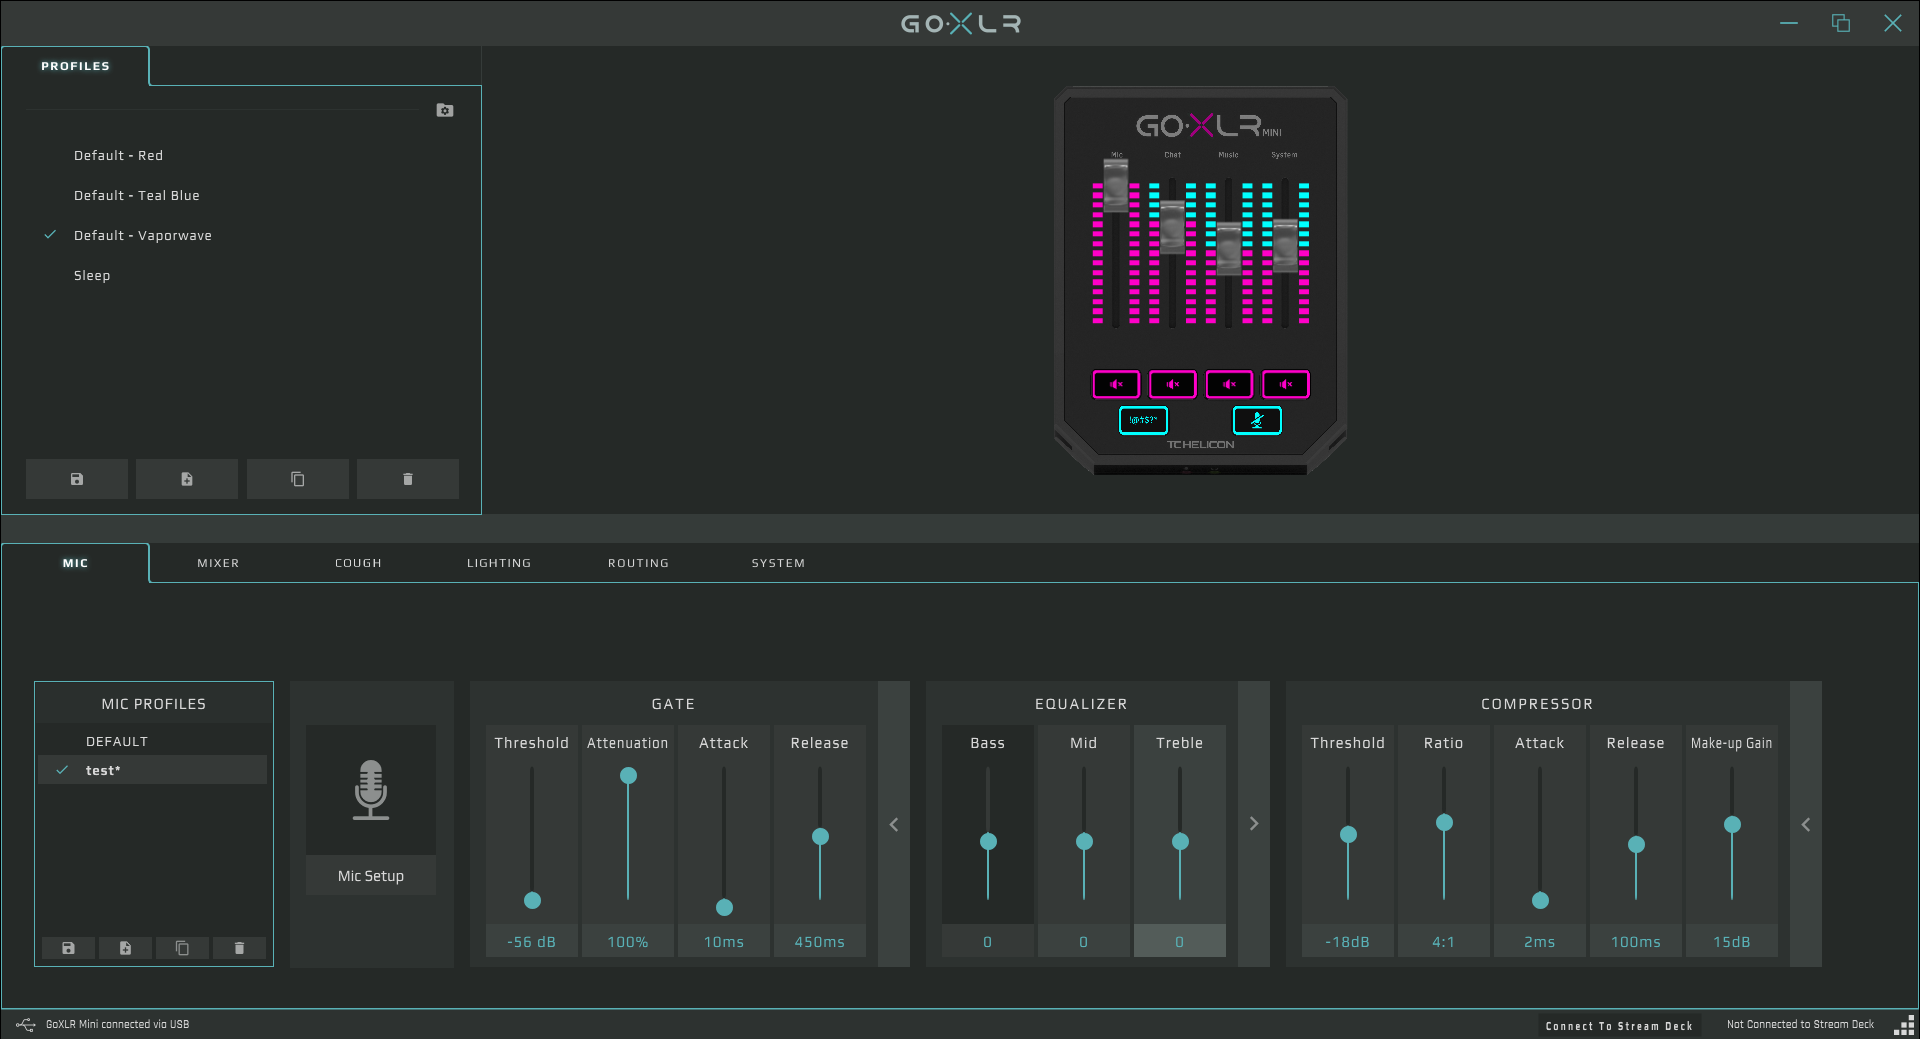The image size is (1920, 1039).
Task: Switch to the MIXER tab
Action: (x=218, y=563)
